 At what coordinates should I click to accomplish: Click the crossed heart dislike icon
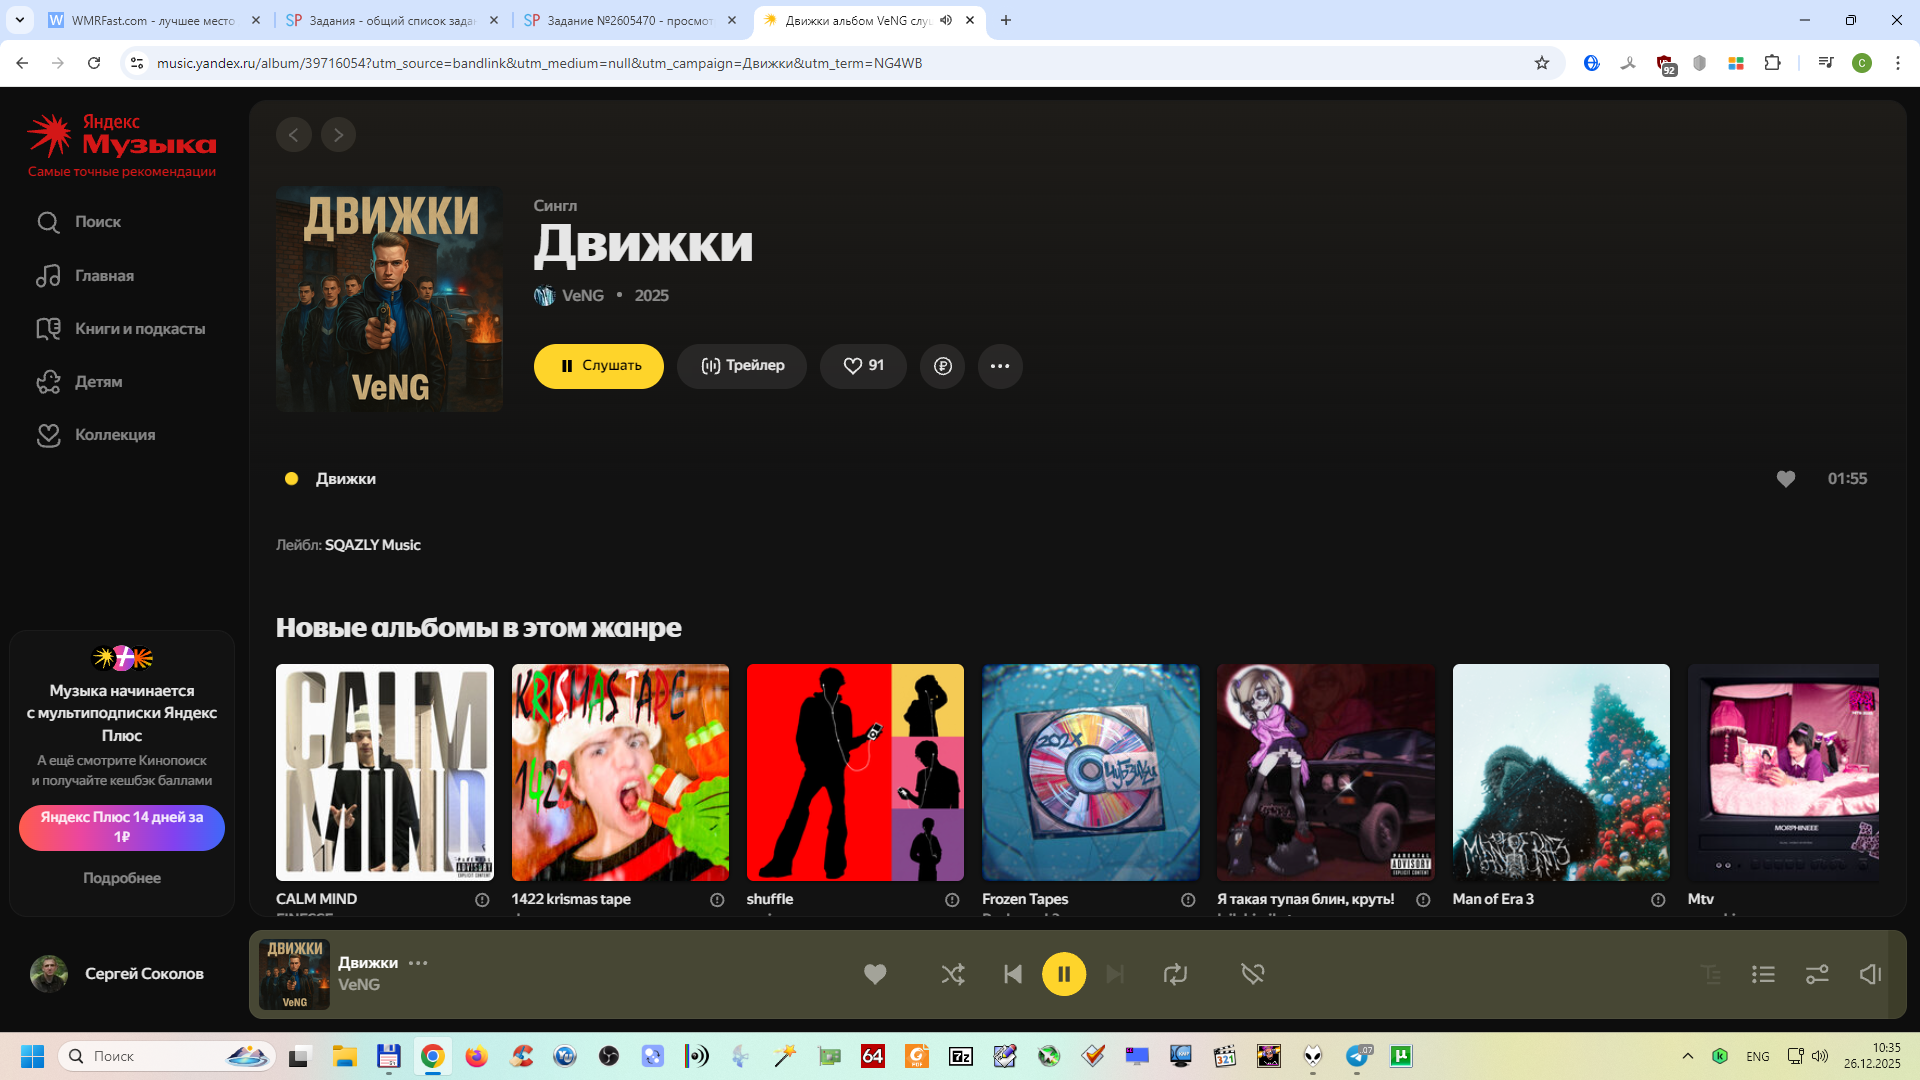click(x=1252, y=974)
